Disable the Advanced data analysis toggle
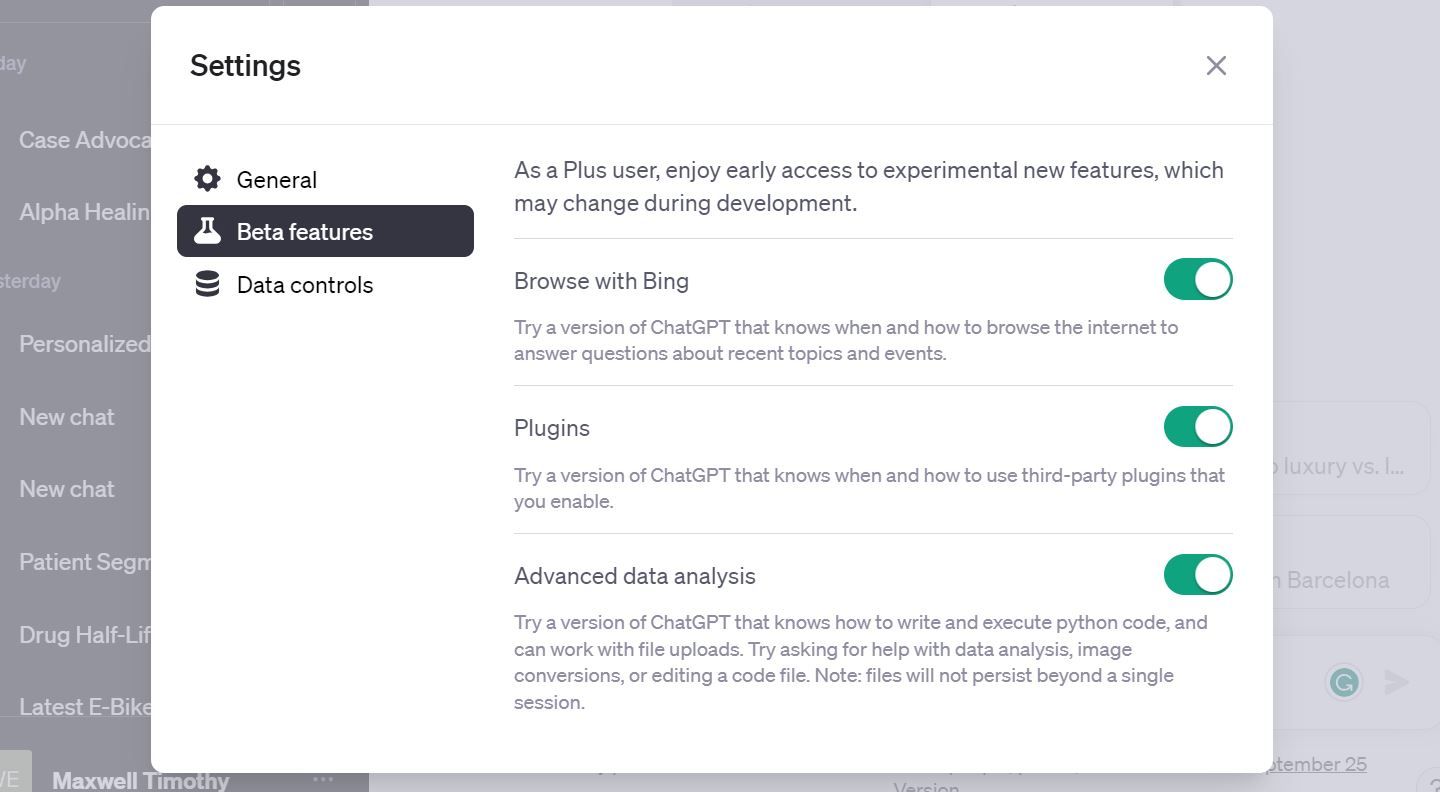The height and width of the screenshot is (792, 1440). pyautogui.click(x=1197, y=575)
